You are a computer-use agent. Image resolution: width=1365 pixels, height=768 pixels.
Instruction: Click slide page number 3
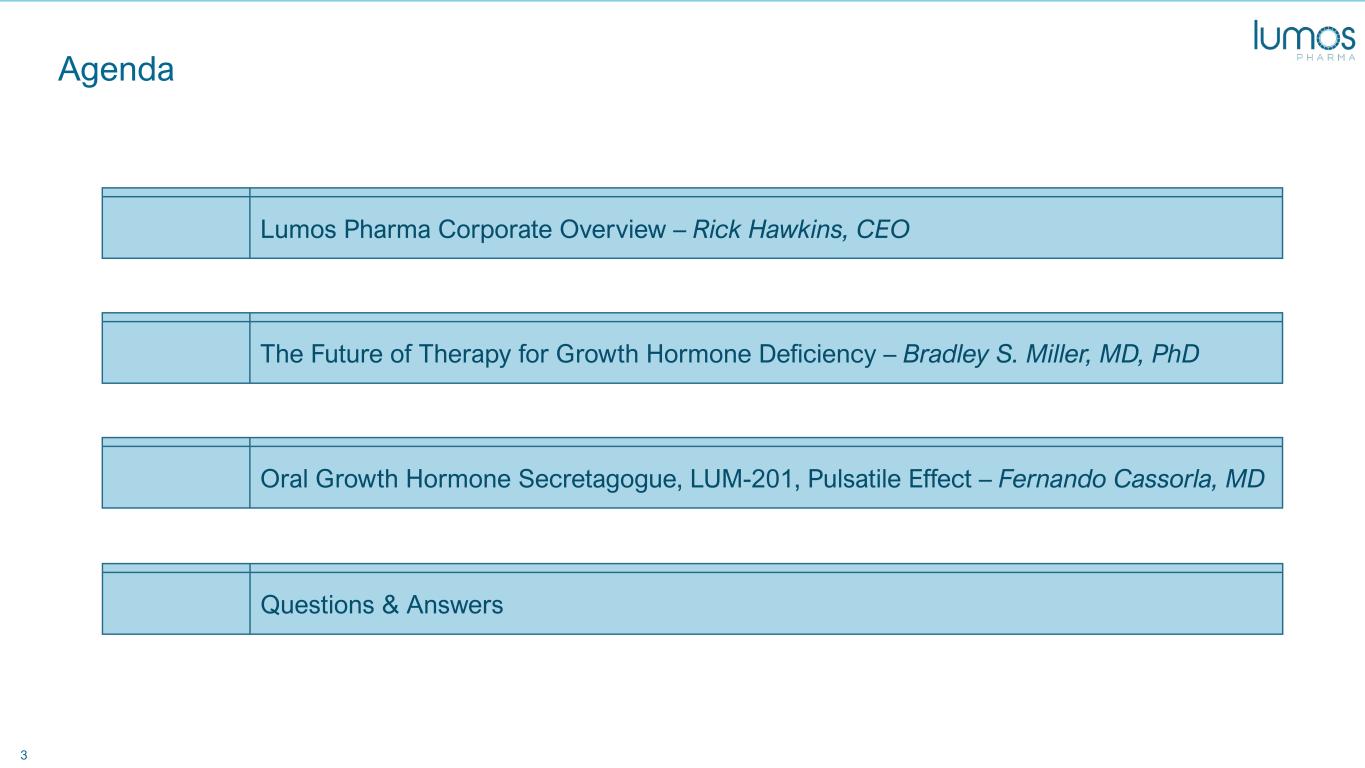[x=23, y=753]
